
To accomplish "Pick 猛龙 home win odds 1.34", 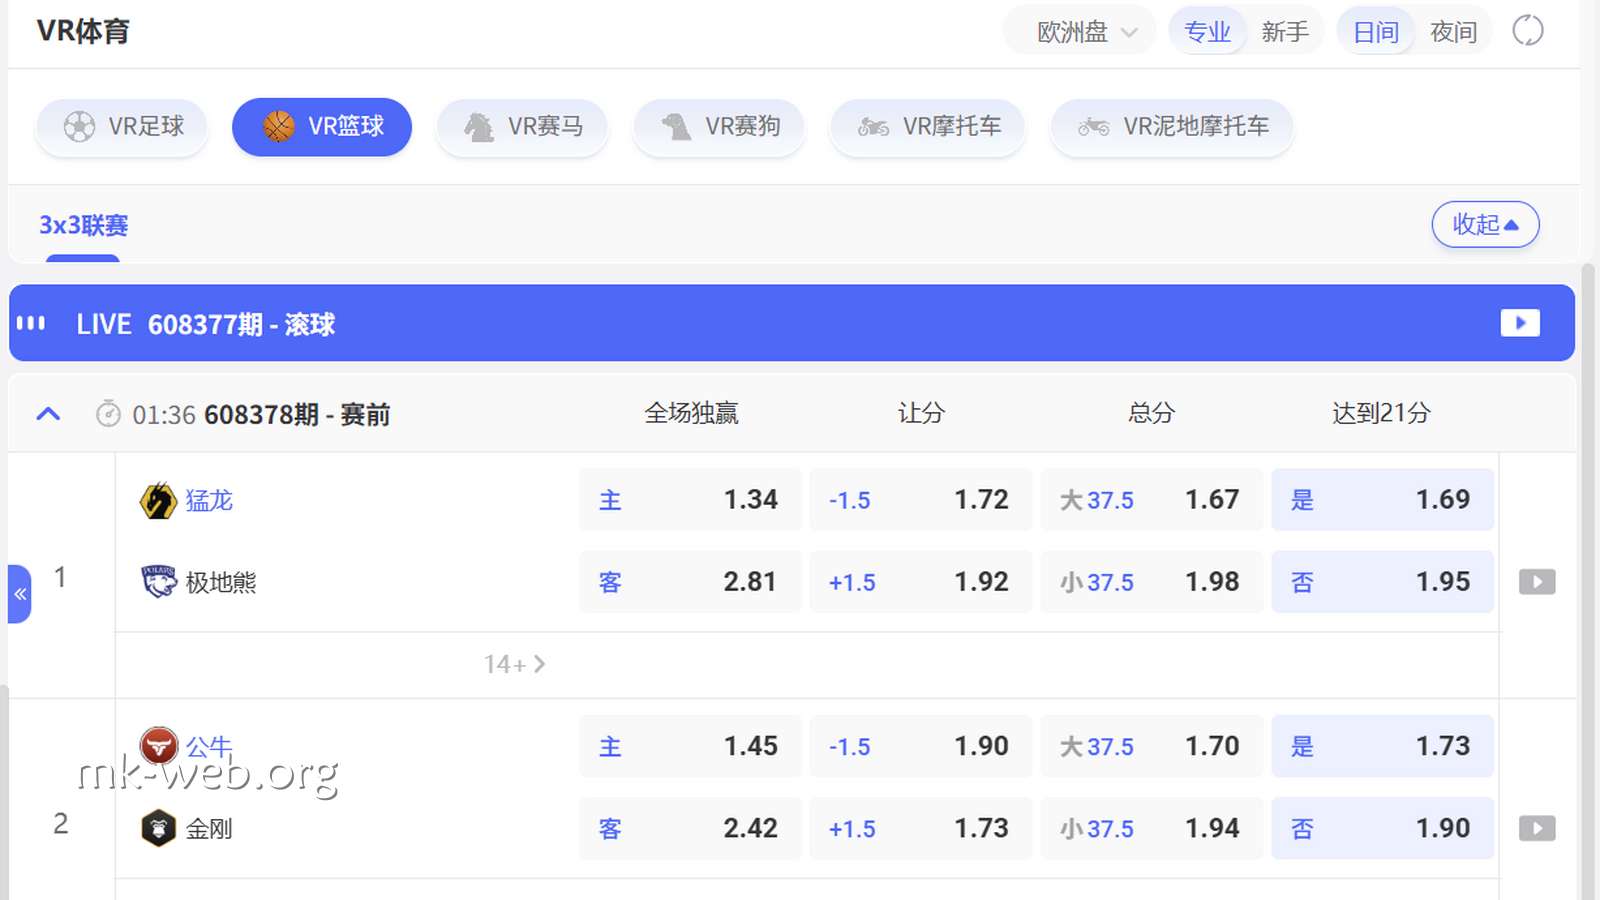I will 691,499.
